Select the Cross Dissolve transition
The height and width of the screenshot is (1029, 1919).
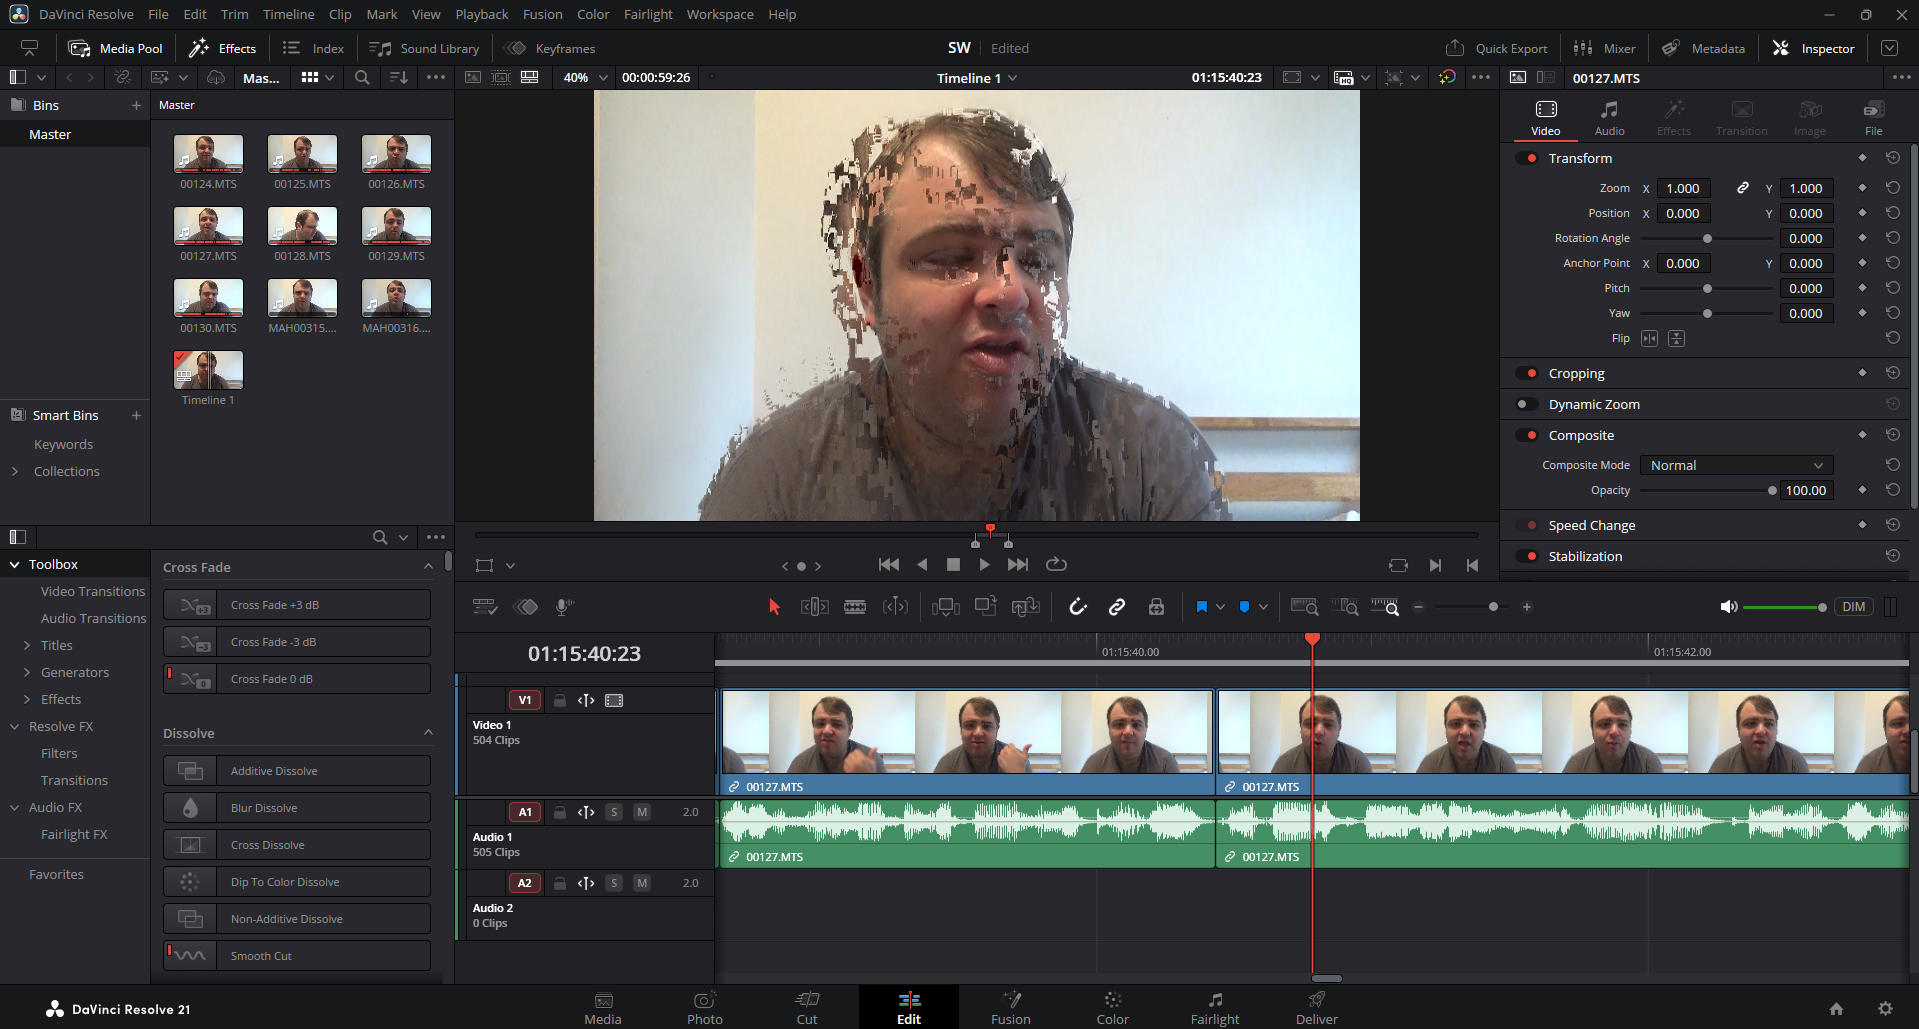point(297,845)
